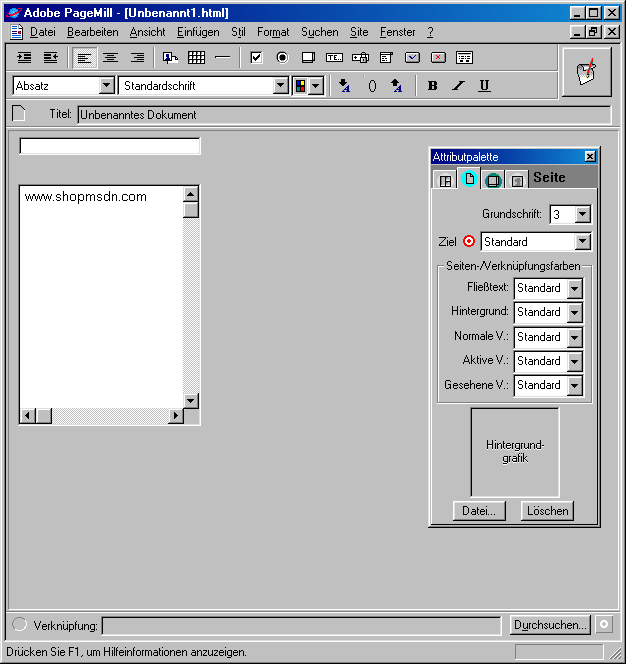This screenshot has width=626, height=664.
Task: Apply bold formatting with B icon
Action: (x=433, y=86)
